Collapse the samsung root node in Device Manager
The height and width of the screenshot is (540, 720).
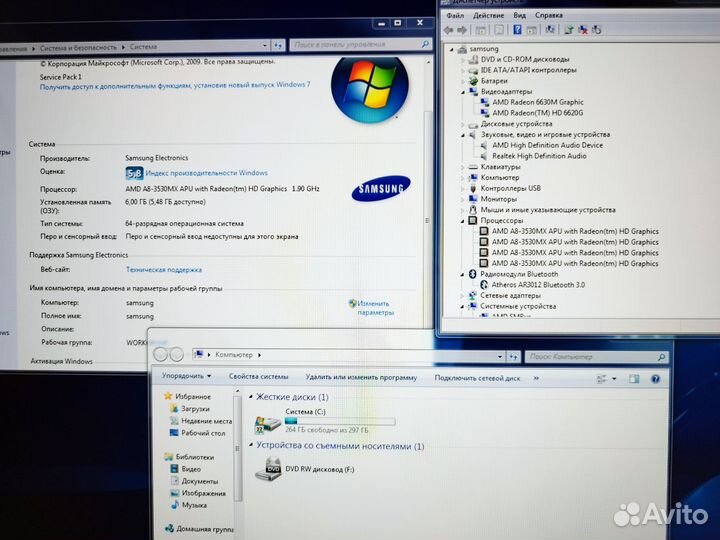pyautogui.click(x=451, y=49)
